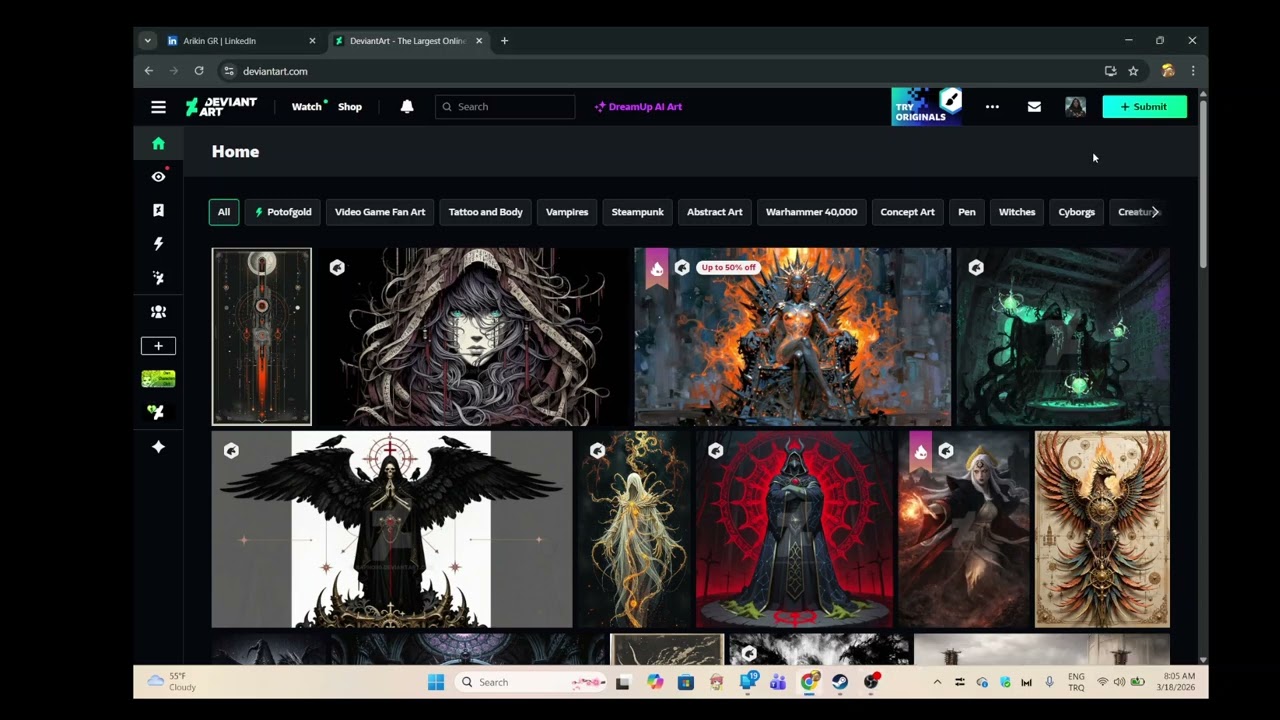Open the green group avatar in sidebar

tap(158, 379)
